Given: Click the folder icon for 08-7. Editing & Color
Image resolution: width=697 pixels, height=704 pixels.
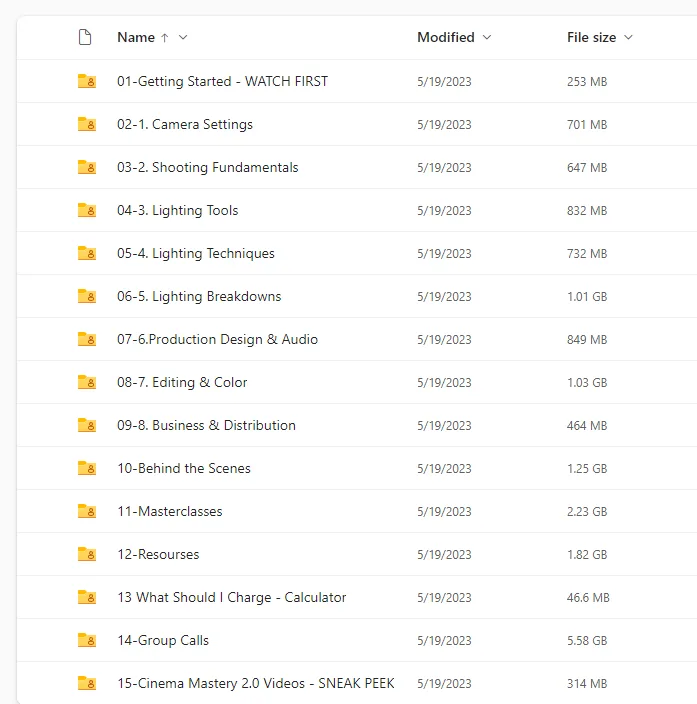Looking at the screenshot, I should click(87, 382).
